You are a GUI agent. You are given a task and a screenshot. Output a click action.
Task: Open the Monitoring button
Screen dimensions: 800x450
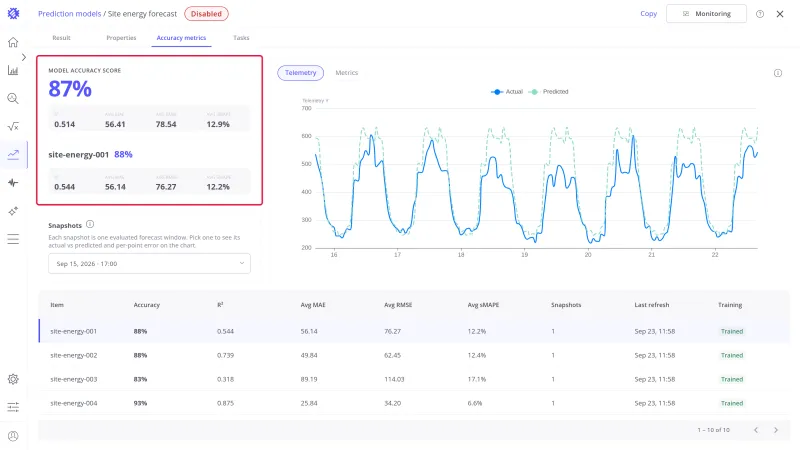click(x=706, y=14)
